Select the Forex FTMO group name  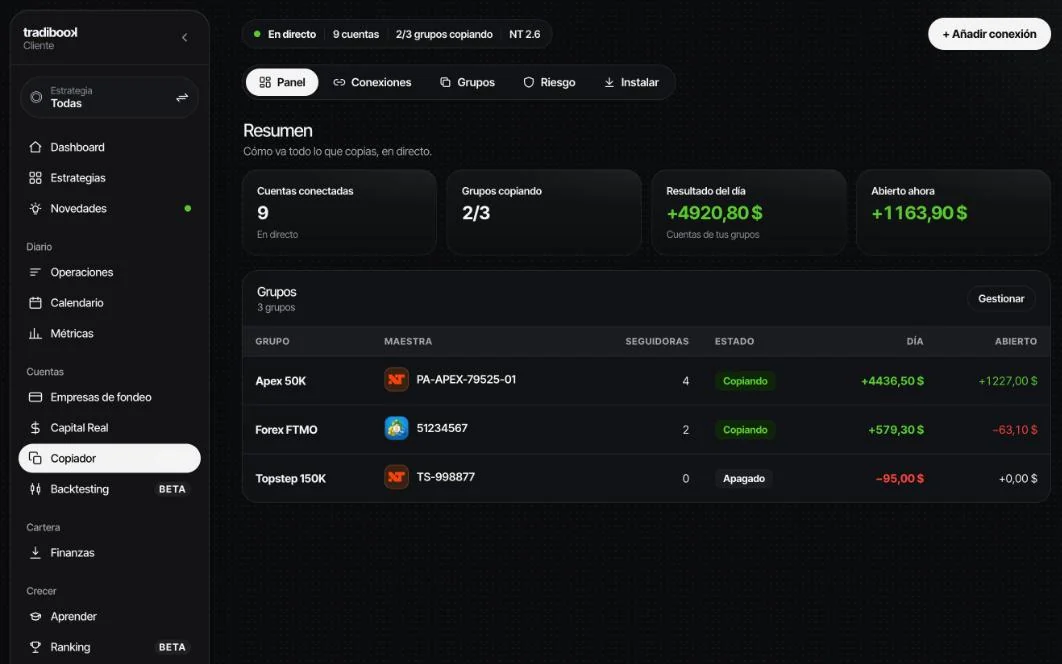(286, 430)
